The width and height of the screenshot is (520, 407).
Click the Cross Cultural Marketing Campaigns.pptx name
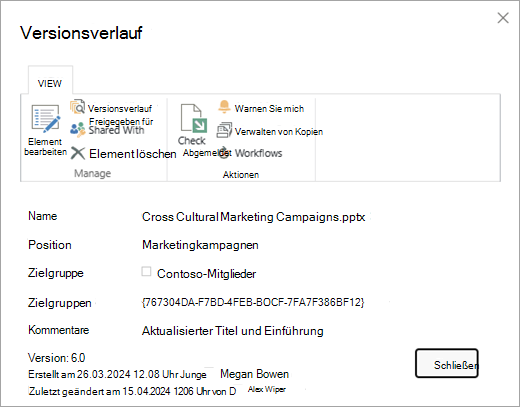point(253,217)
